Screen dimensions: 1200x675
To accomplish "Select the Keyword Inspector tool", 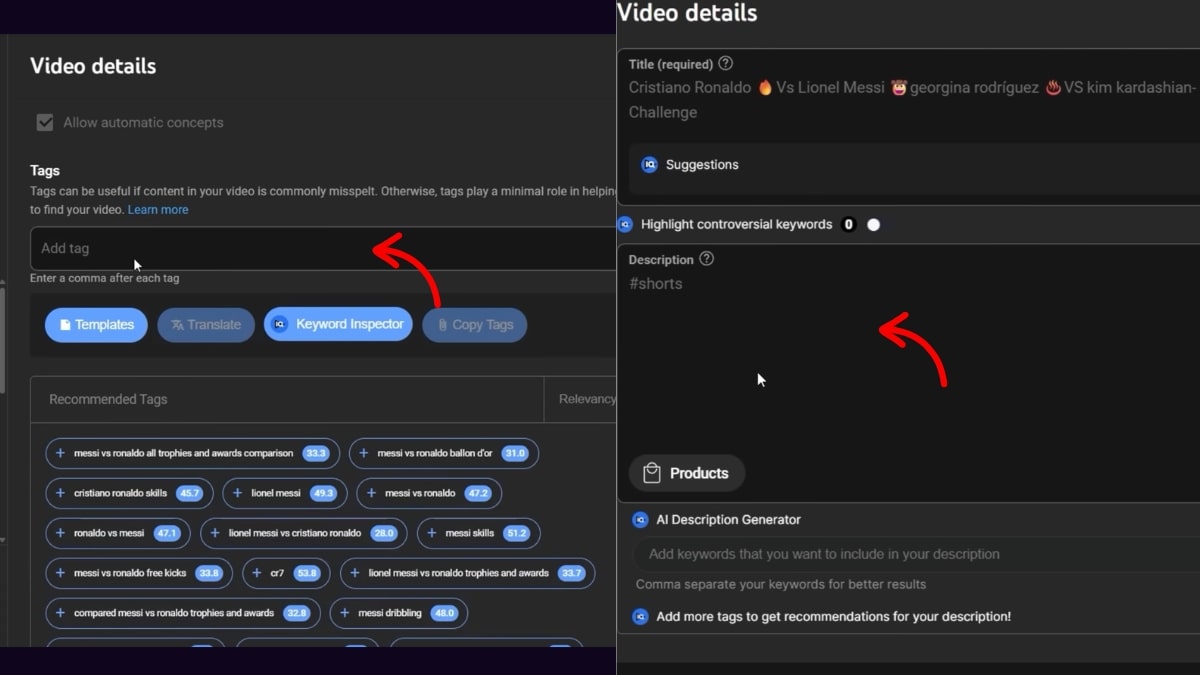I will 338,324.
